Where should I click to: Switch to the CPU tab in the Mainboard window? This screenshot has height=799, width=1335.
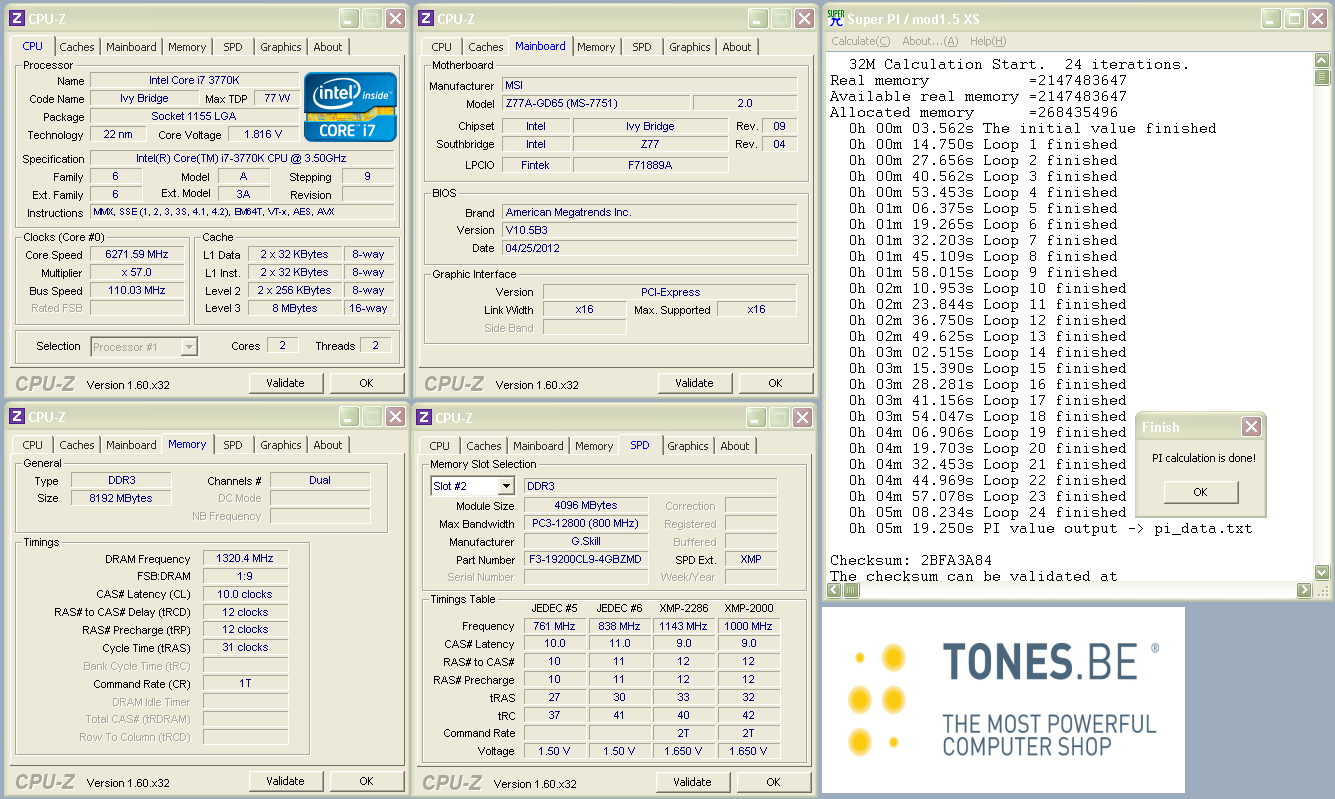(441, 47)
